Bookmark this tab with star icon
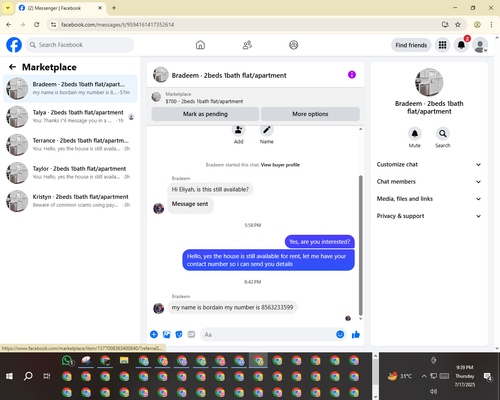 pos(458,25)
